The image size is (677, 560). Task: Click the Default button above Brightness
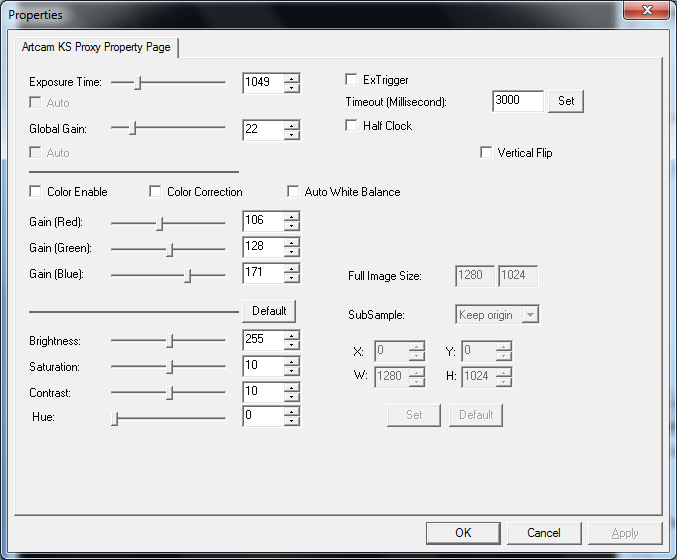tap(269, 310)
